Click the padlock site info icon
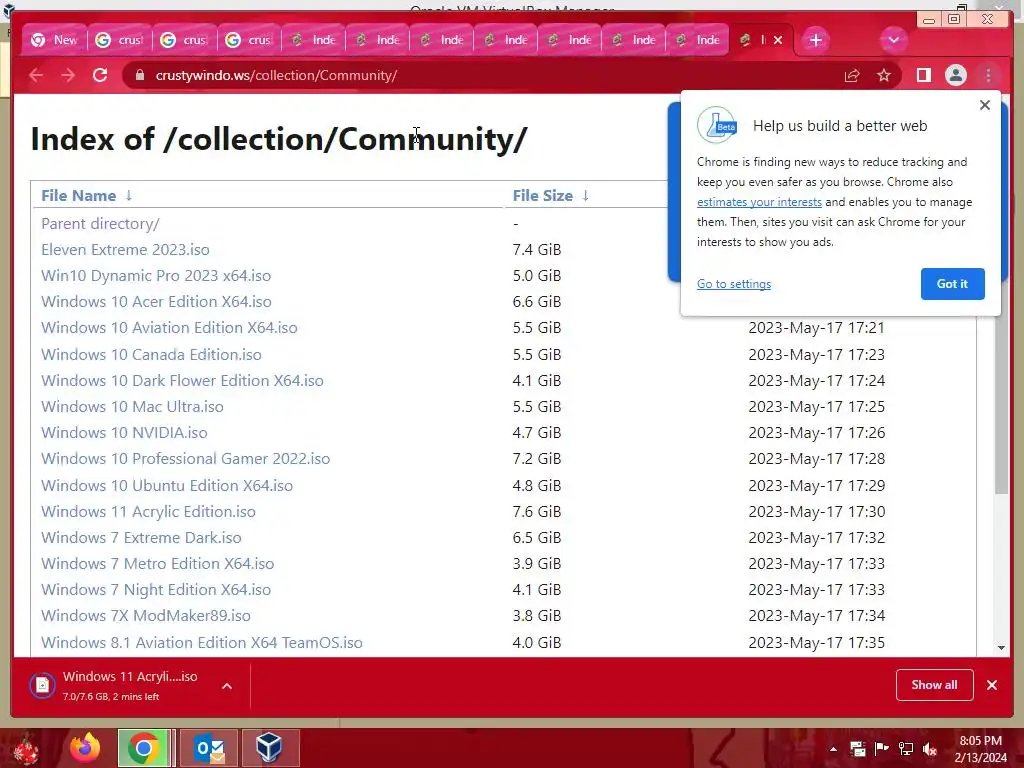 coord(139,75)
